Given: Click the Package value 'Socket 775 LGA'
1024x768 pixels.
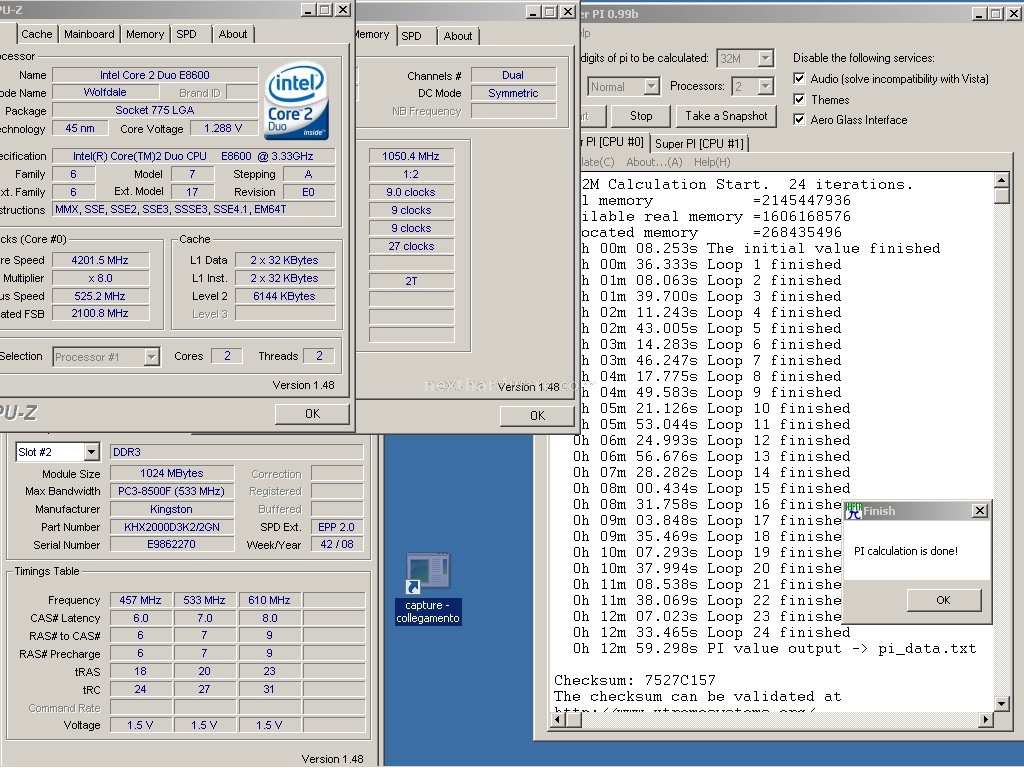Looking at the screenshot, I should (155, 110).
